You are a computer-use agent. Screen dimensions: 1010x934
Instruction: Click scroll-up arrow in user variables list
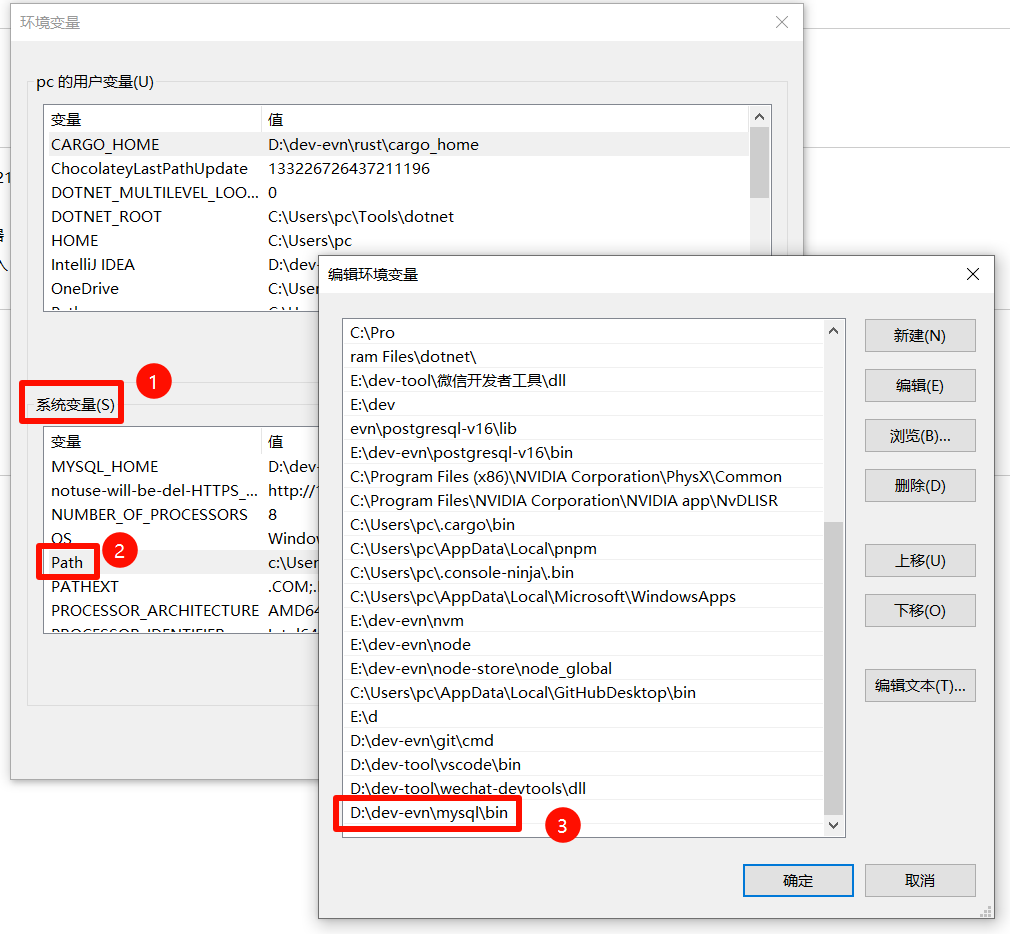tap(759, 118)
